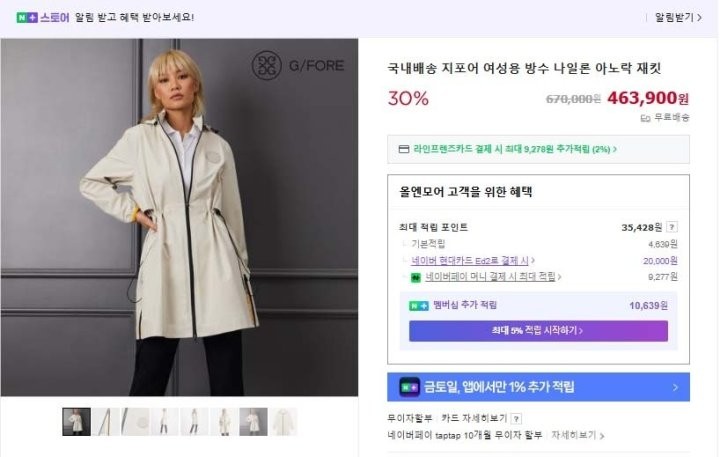Screen dimensions: 720x457
Task: Click 최대 5% 적립 시작하기 button
Action: coord(538,331)
